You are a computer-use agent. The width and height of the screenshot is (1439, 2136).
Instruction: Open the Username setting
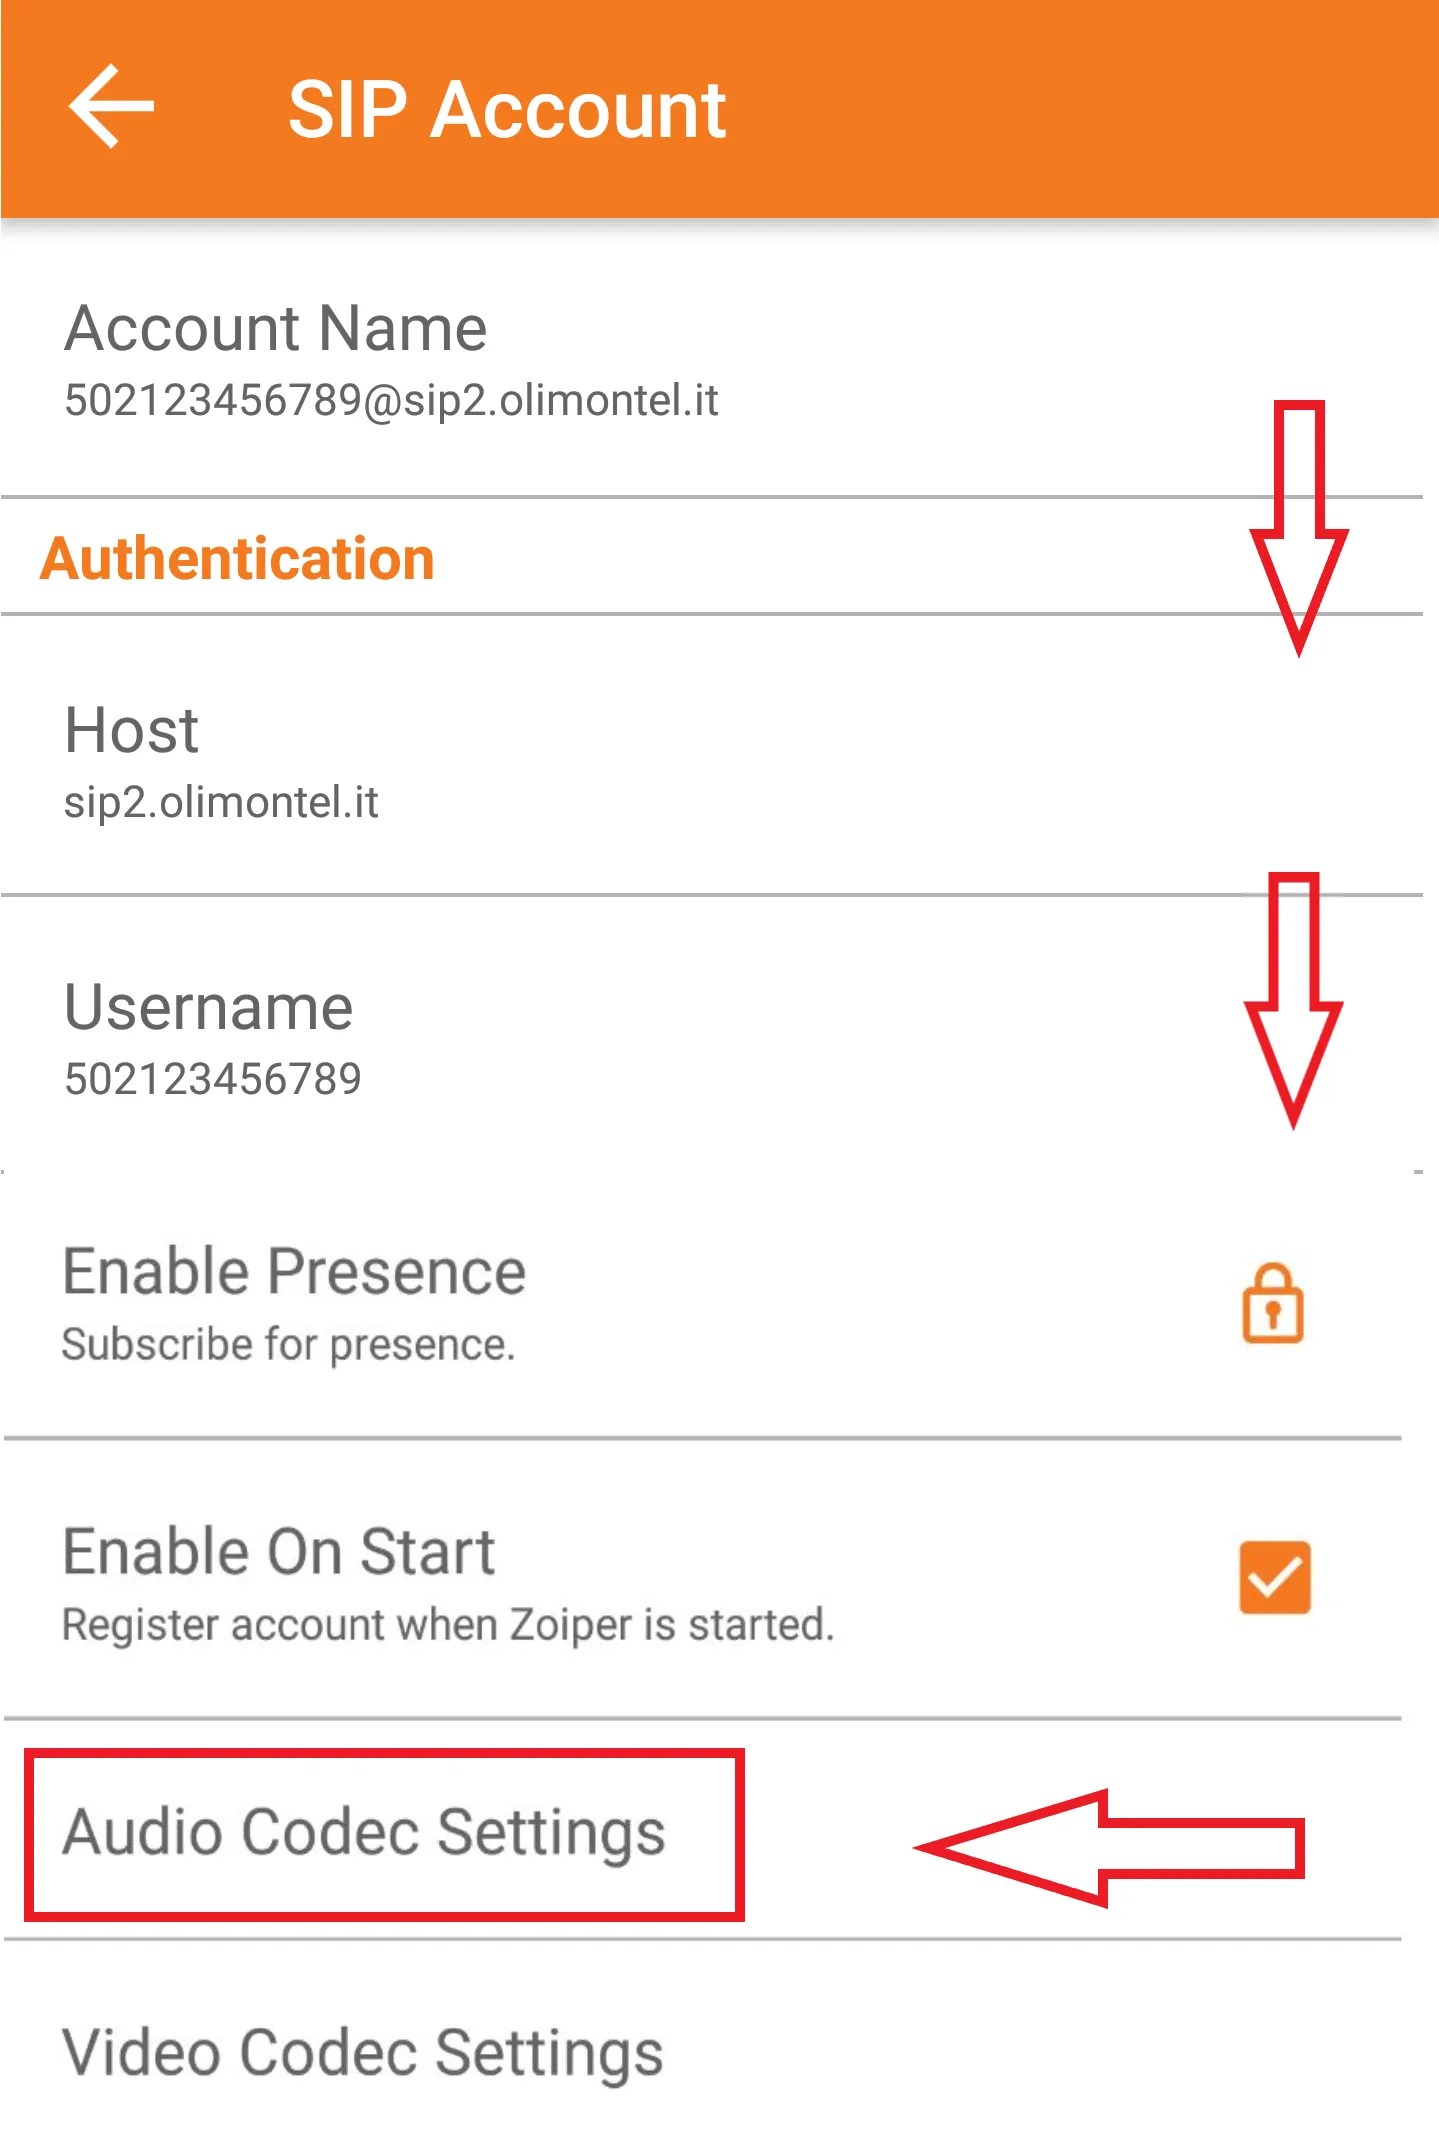coord(208,1007)
